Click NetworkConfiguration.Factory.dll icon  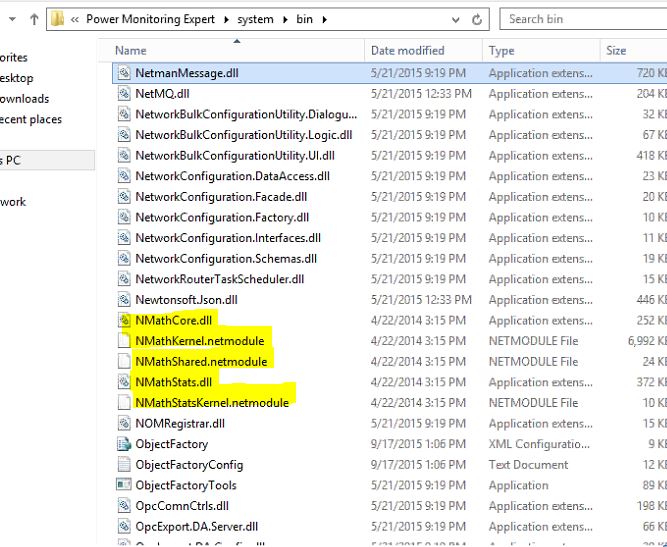124,217
